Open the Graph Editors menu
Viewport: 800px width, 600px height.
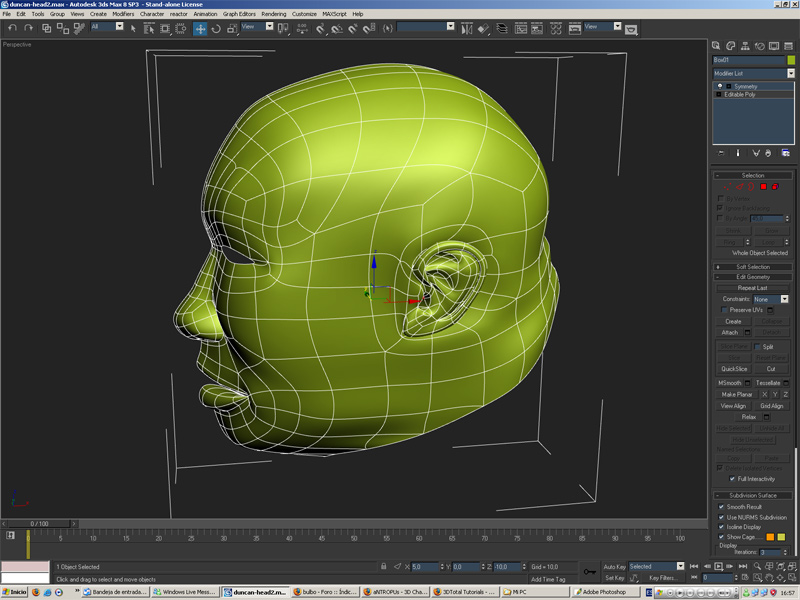[239, 14]
